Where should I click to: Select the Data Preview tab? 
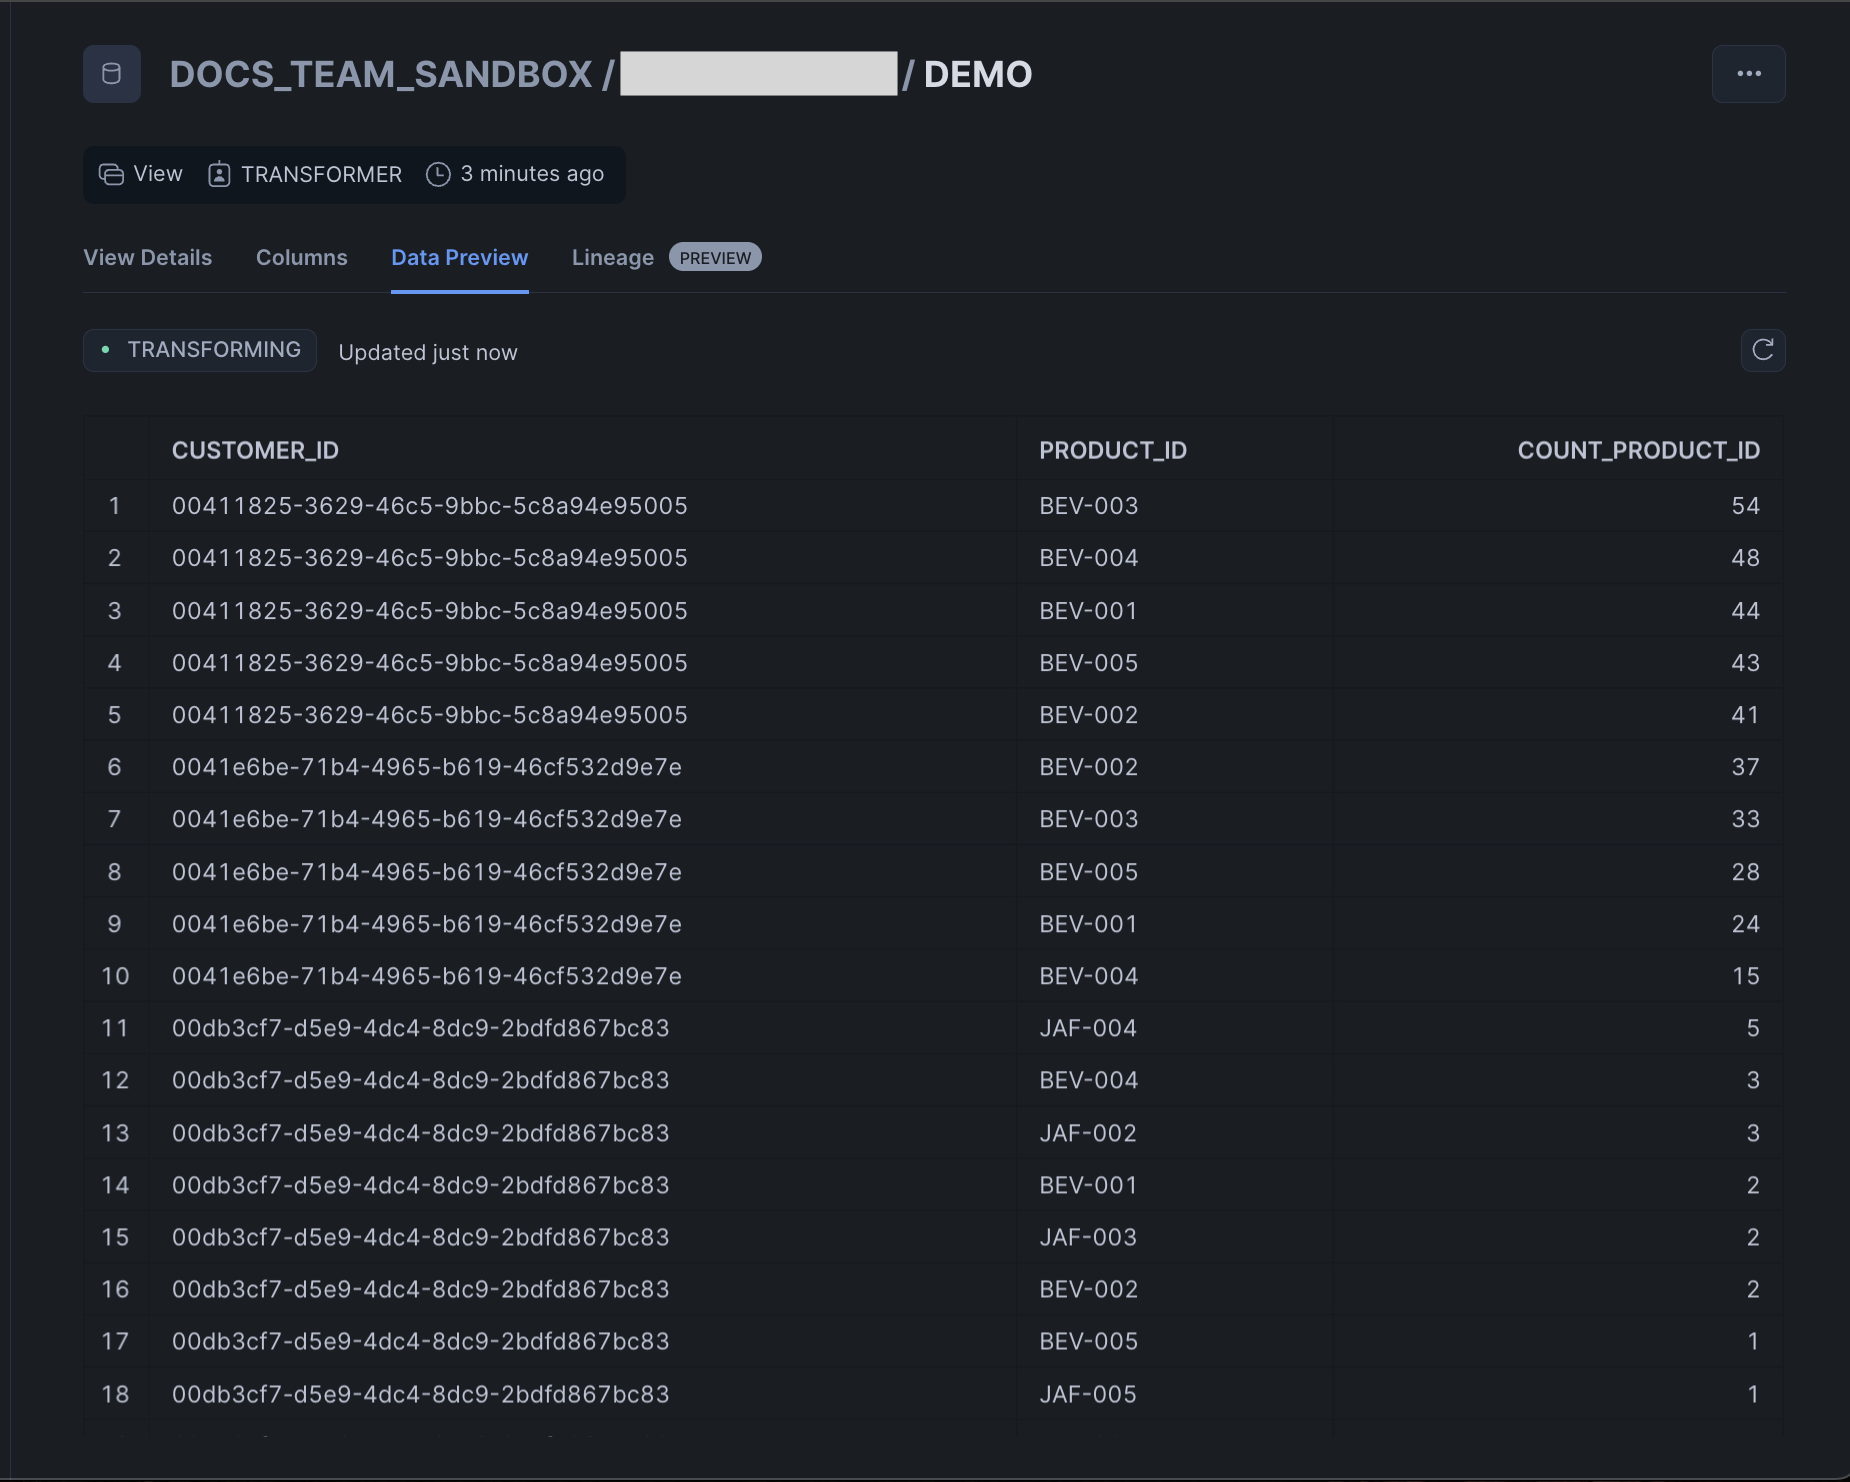pyautogui.click(x=460, y=257)
